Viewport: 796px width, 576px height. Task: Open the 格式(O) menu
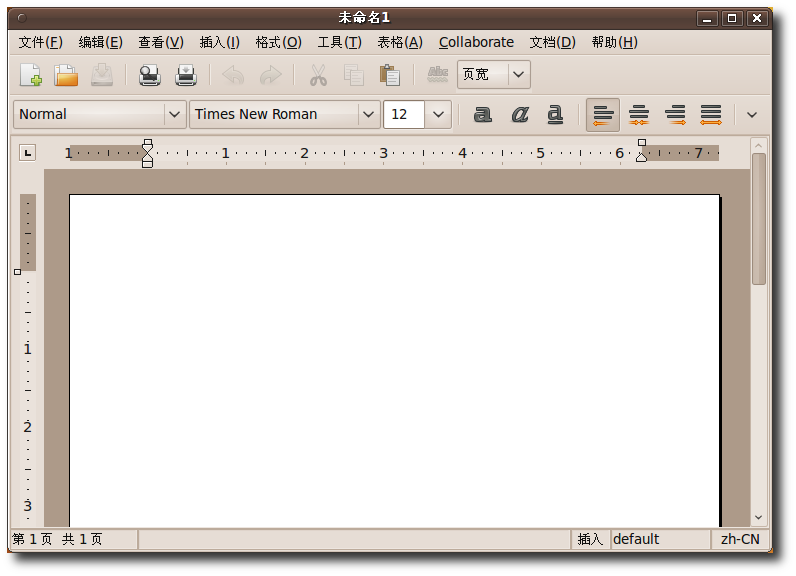pyautogui.click(x=279, y=42)
